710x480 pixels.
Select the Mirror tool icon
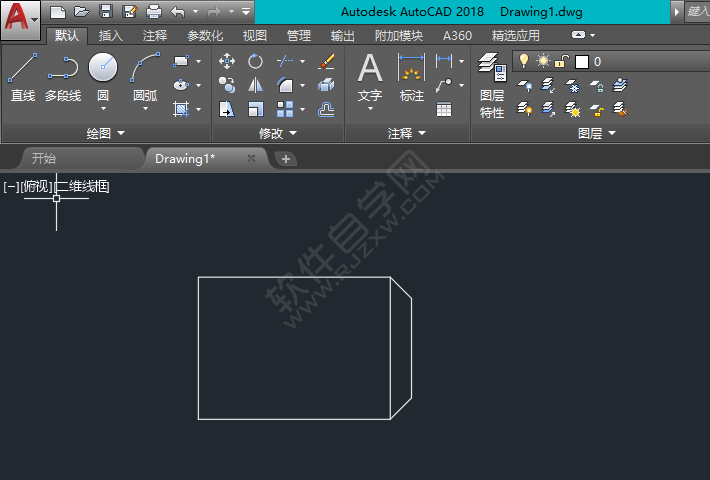(x=255, y=85)
